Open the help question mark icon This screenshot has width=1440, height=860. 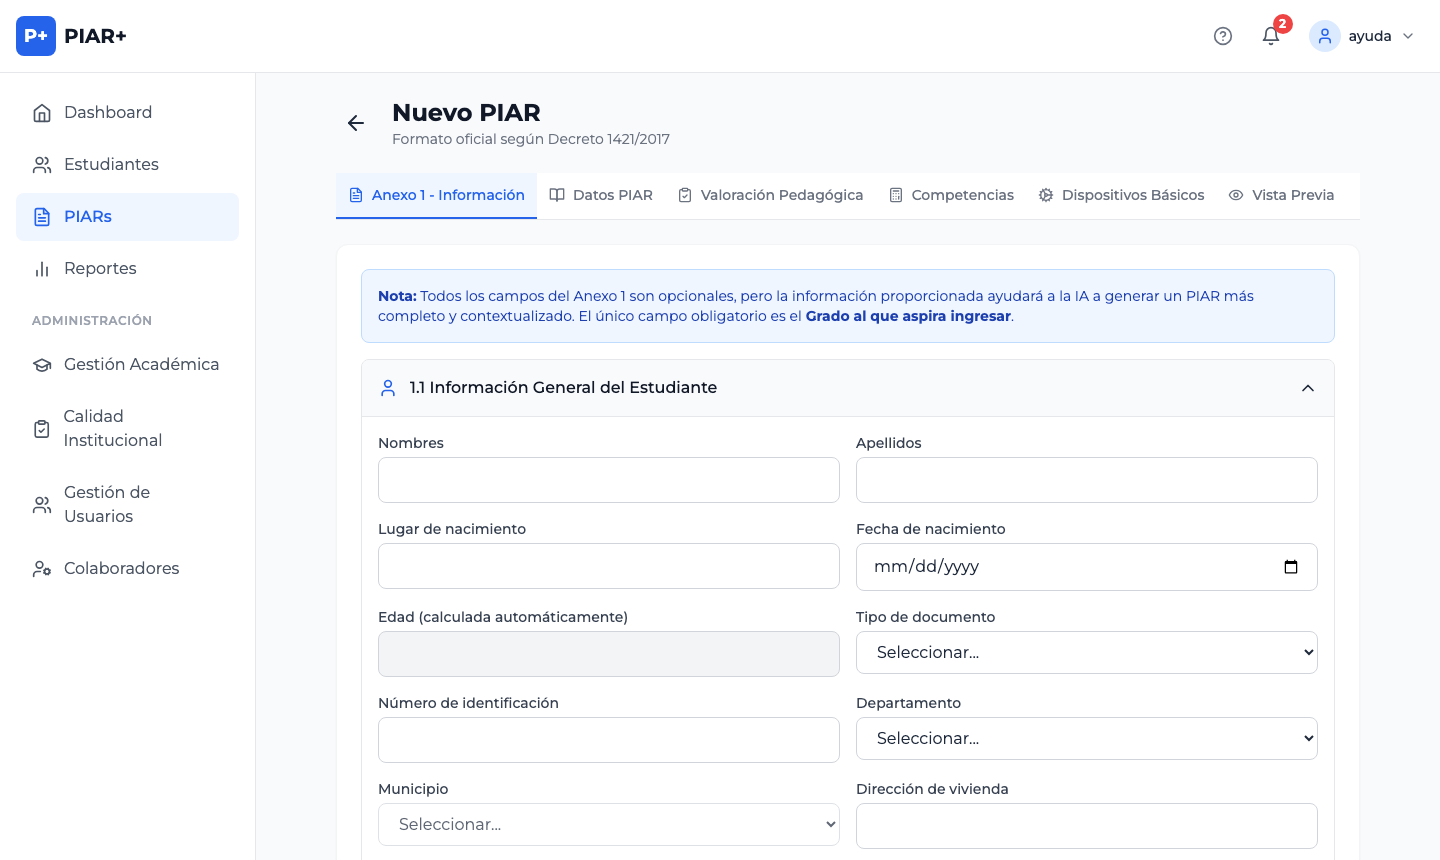pos(1222,36)
